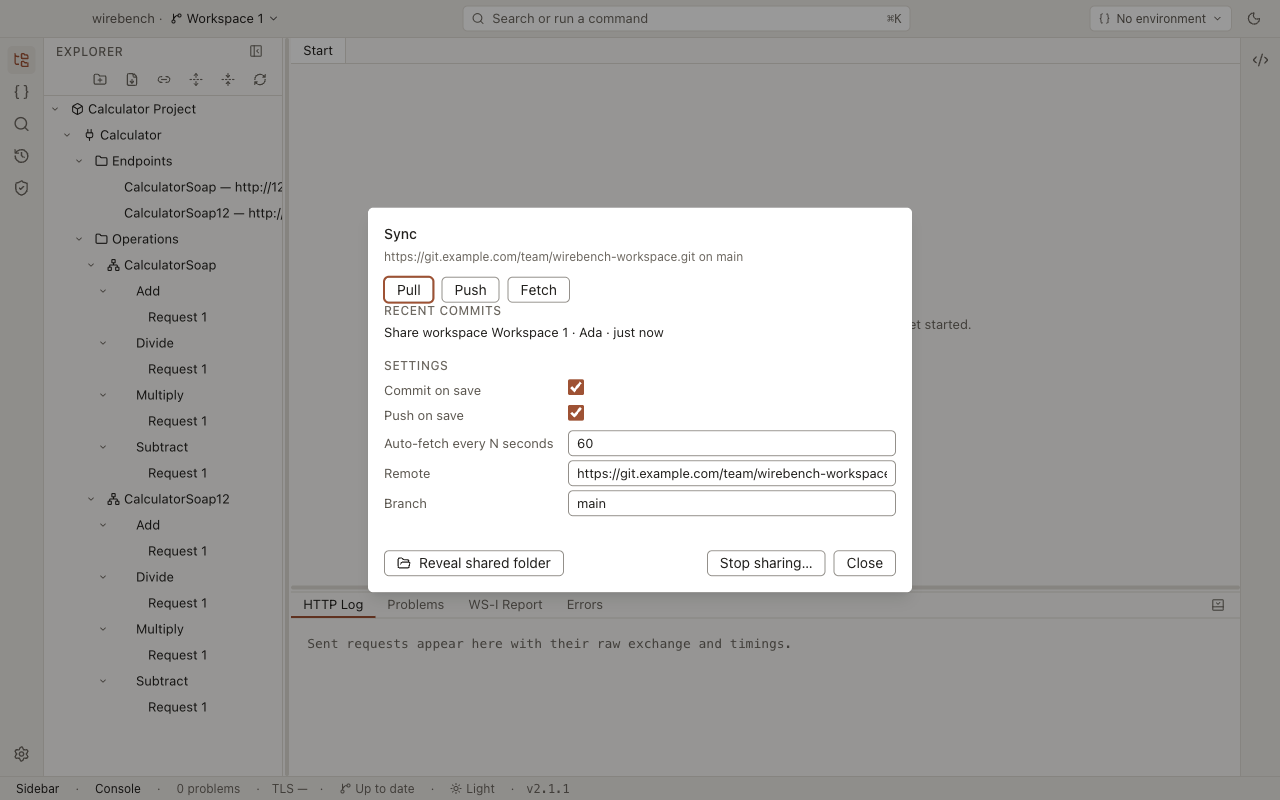Click the Light theme status entry
This screenshot has height=800, width=1280.
pos(472,789)
